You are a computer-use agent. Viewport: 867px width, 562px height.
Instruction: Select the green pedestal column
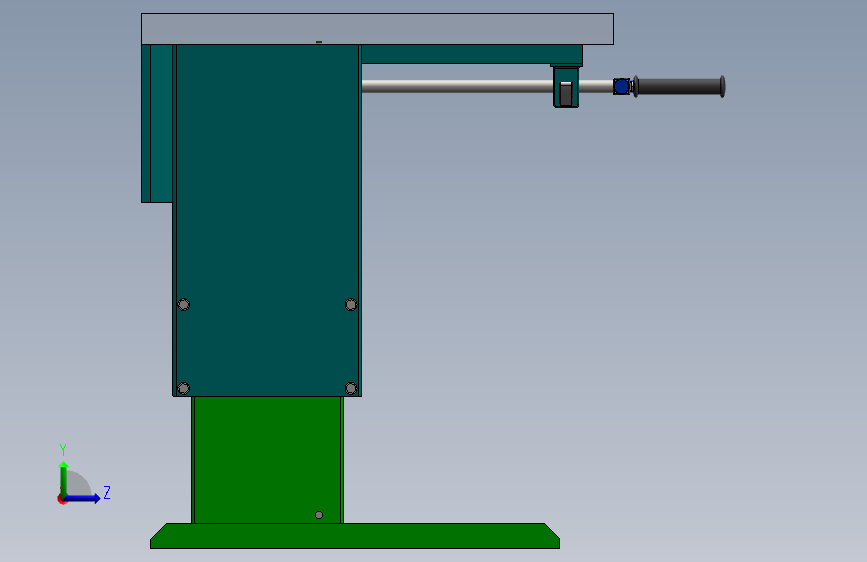[268, 460]
